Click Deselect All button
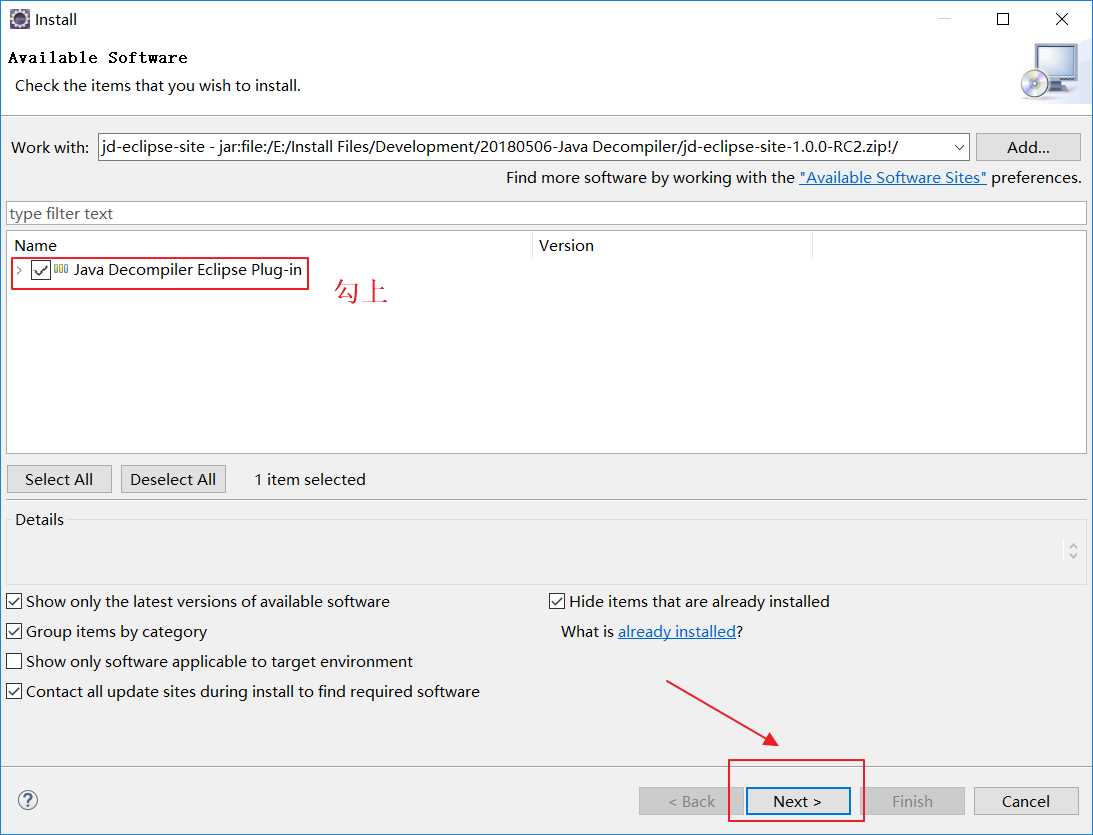Image resolution: width=1093 pixels, height=835 pixels. coord(173,479)
